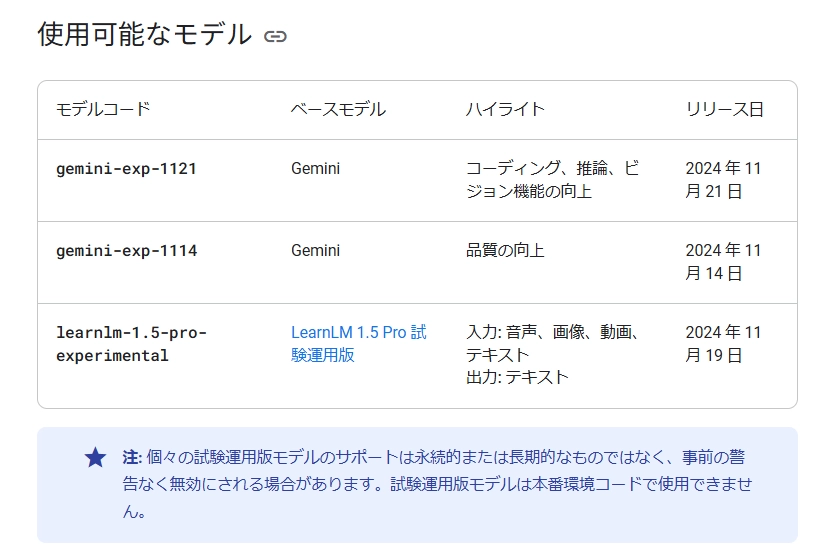Click the ベースモデル column header

pyautogui.click(x=338, y=110)
